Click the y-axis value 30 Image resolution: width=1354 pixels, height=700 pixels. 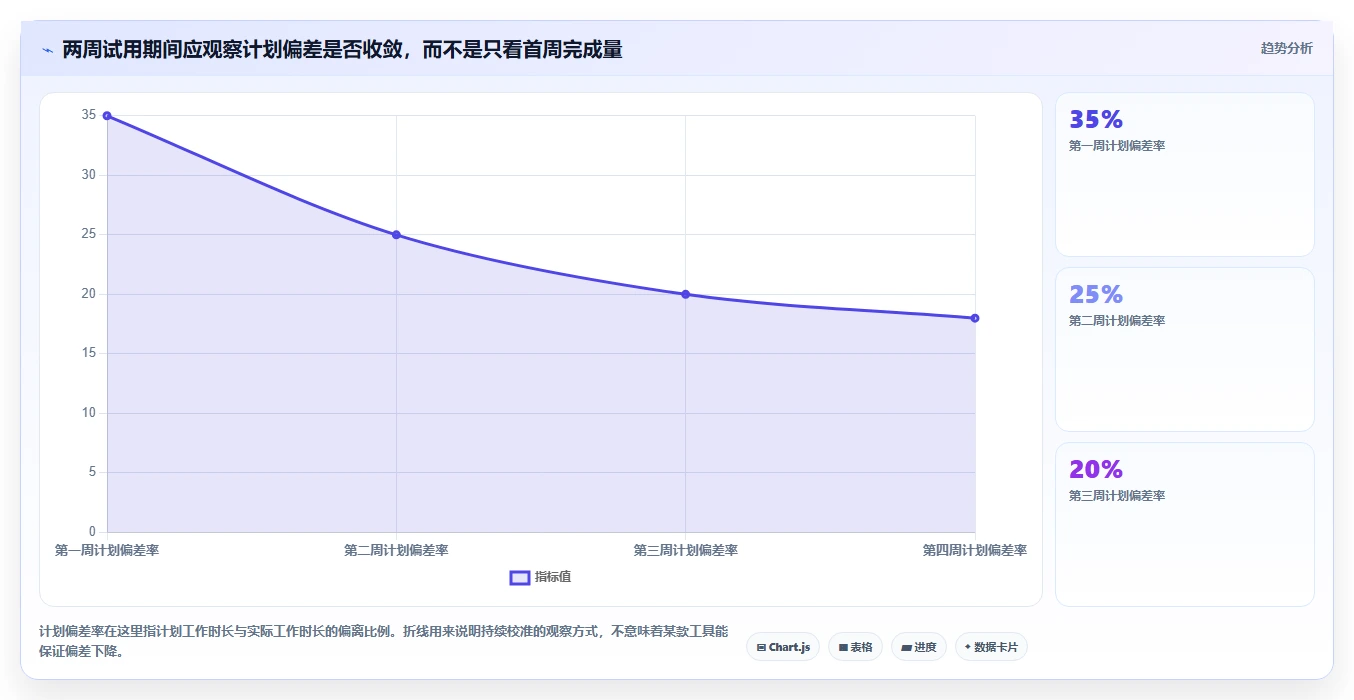[89, 175]
